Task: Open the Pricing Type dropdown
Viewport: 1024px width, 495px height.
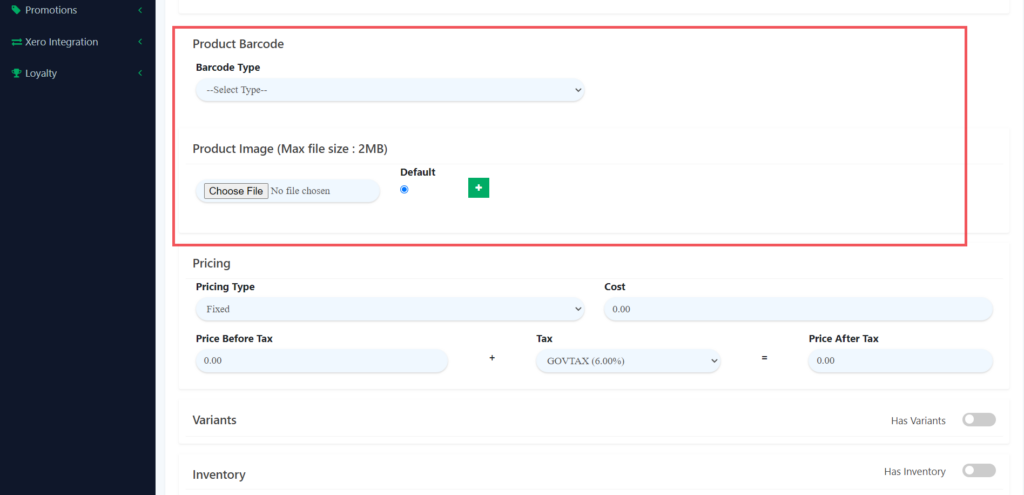Action: coord(389,309)
